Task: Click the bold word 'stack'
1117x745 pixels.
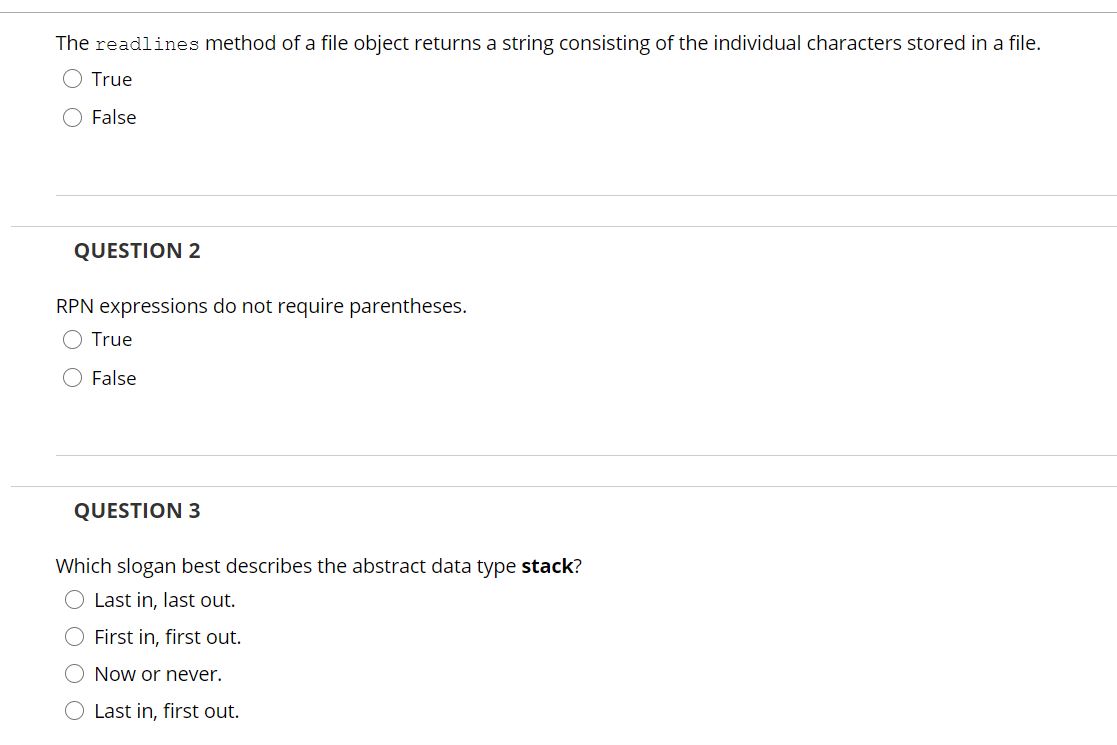Action: pyautogui.click(x=547, y=566)
